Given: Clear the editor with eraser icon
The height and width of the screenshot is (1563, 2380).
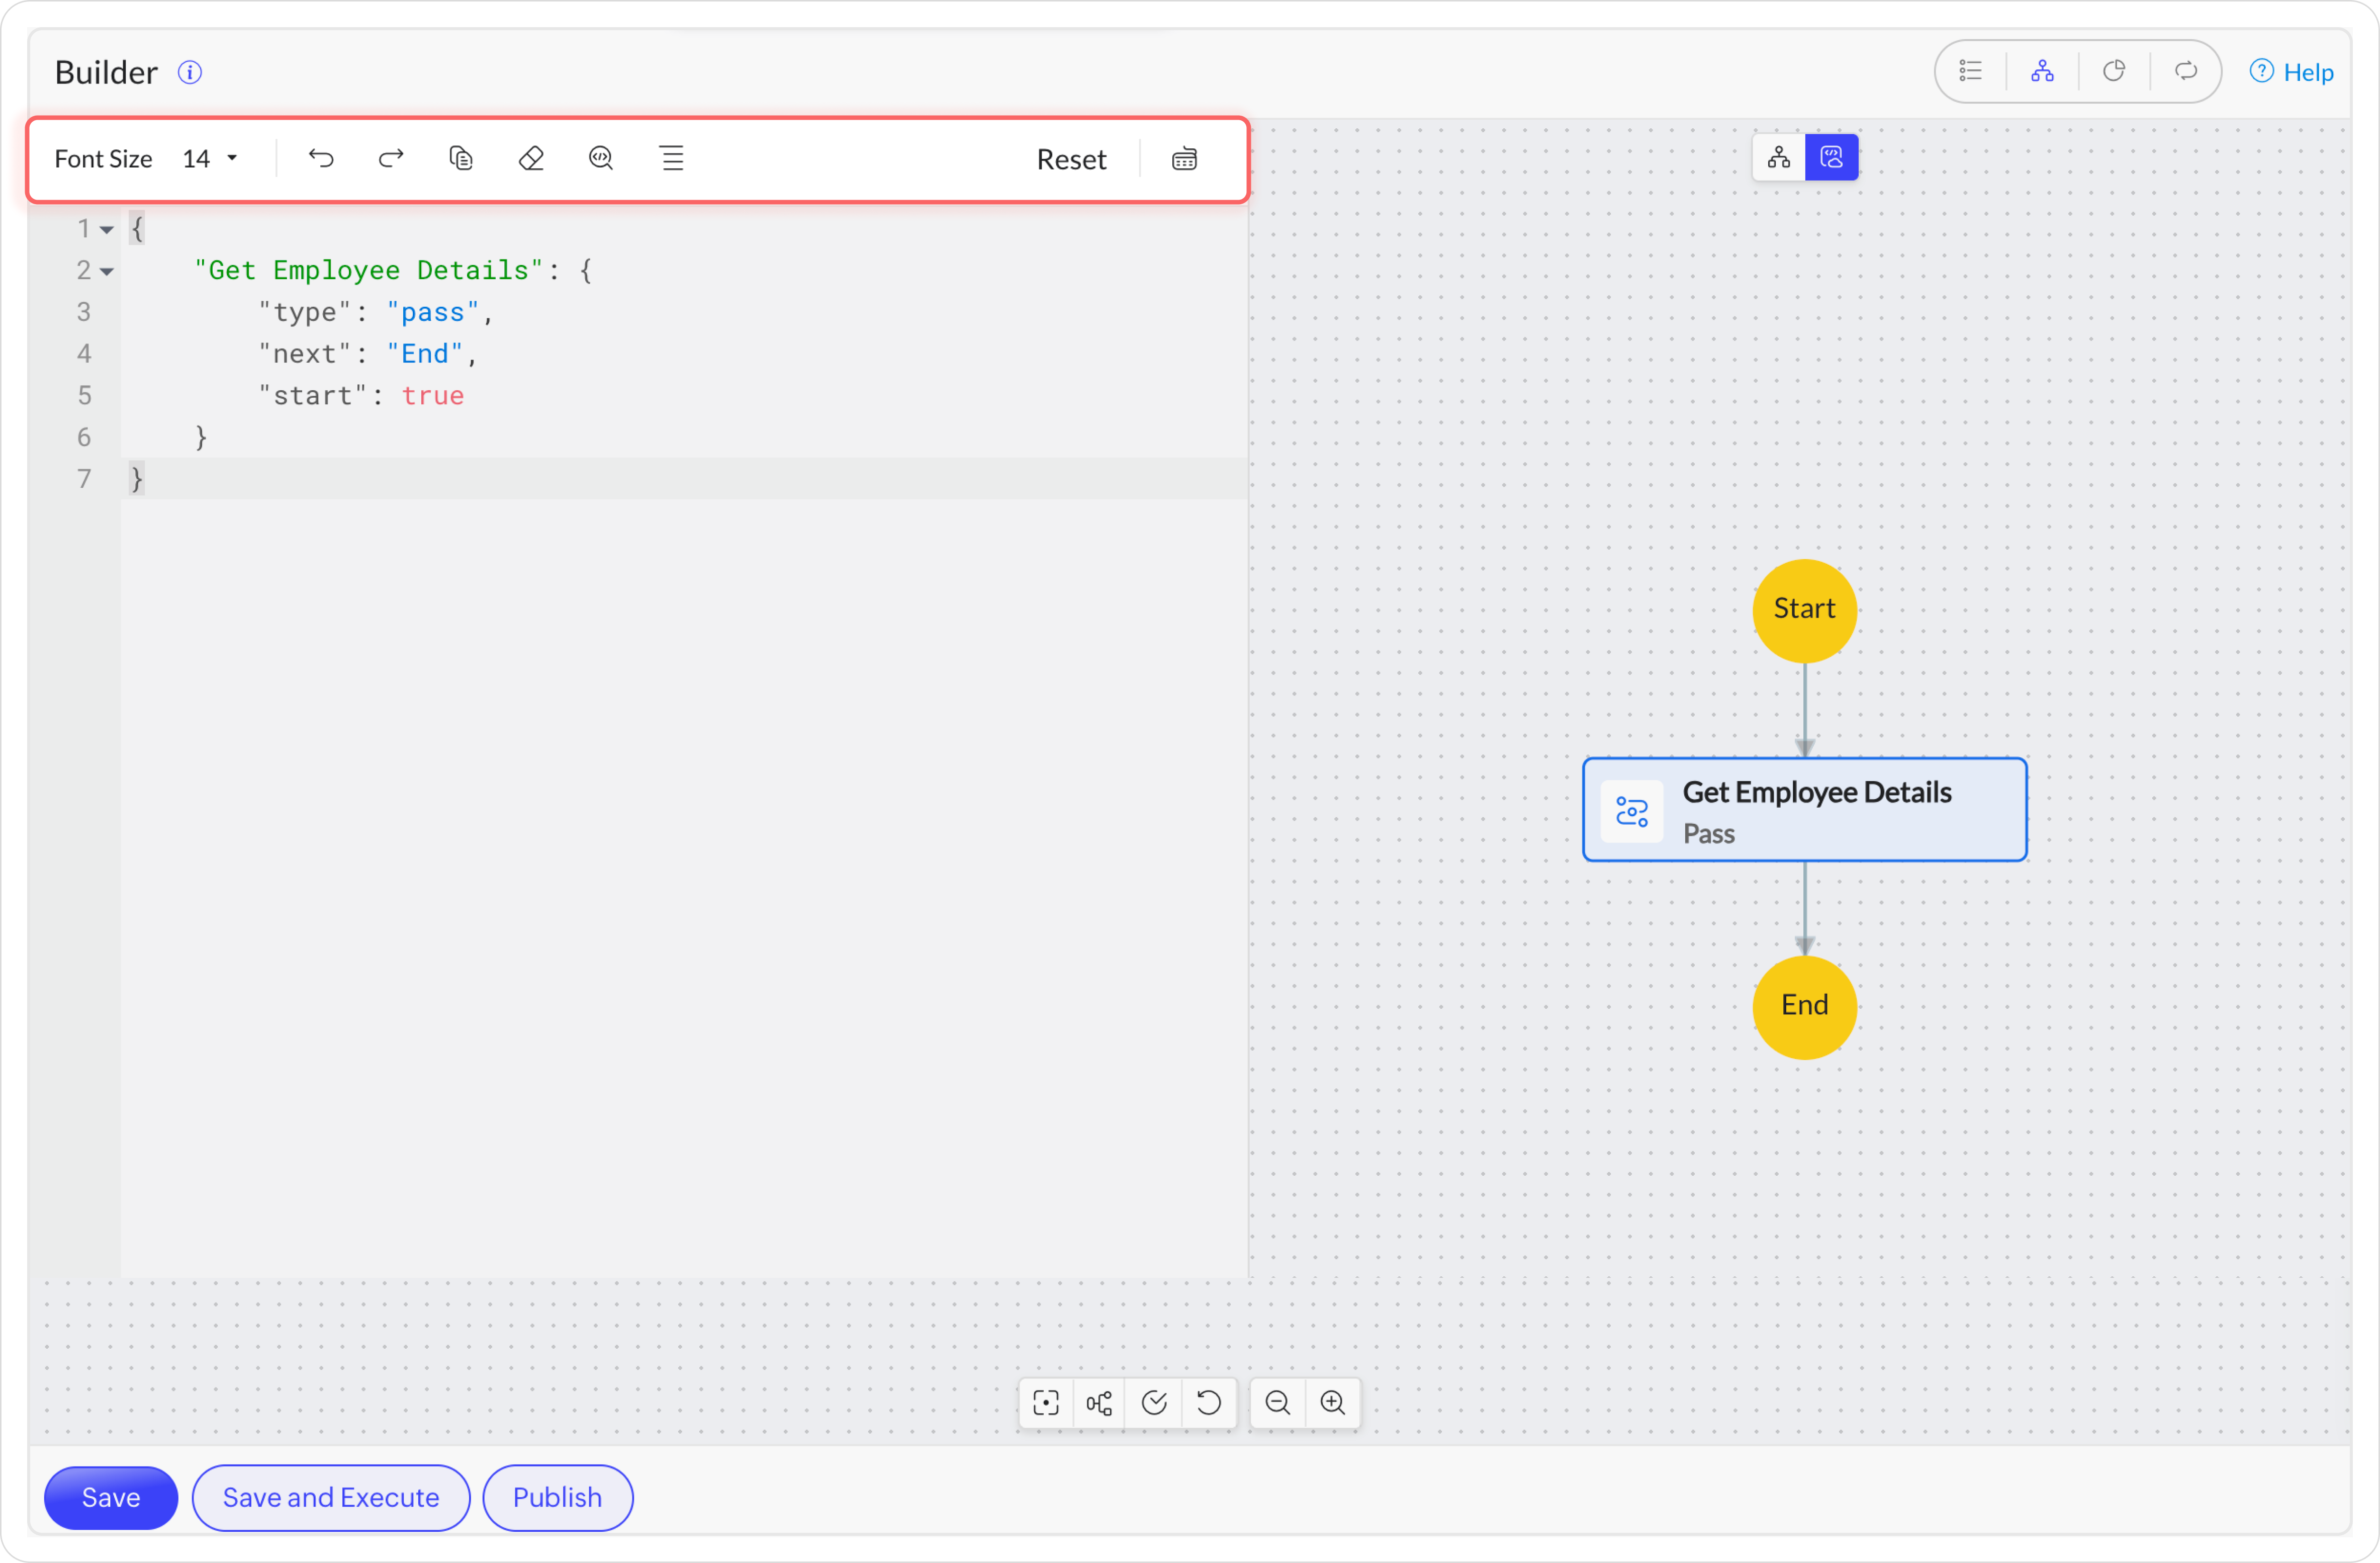Looking at the screenshot, I should 531,158.
